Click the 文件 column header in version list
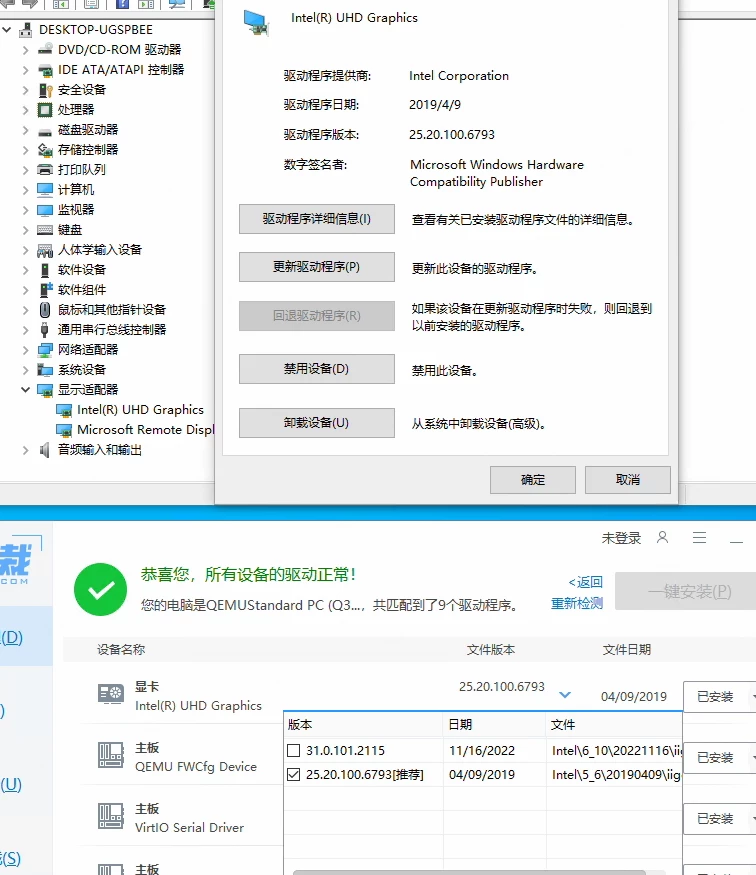 [x=614, y=725]
